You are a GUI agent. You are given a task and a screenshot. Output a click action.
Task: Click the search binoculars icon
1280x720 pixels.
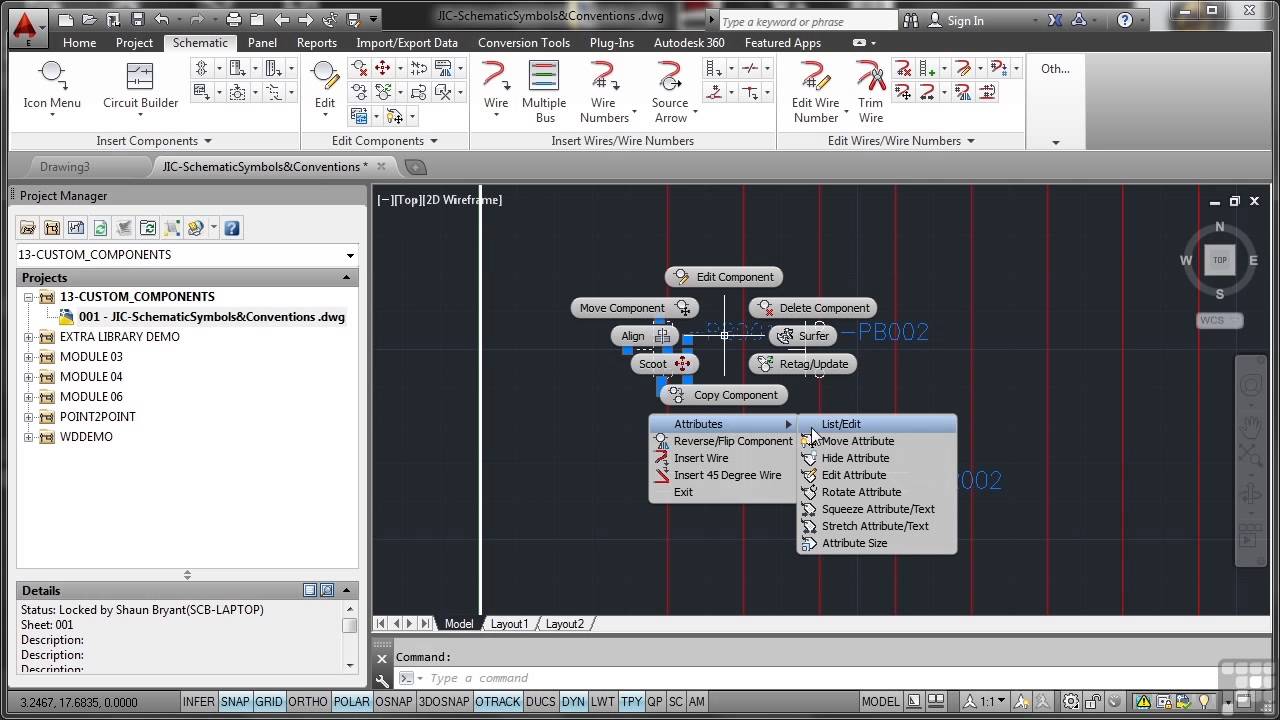coord(910,20)
